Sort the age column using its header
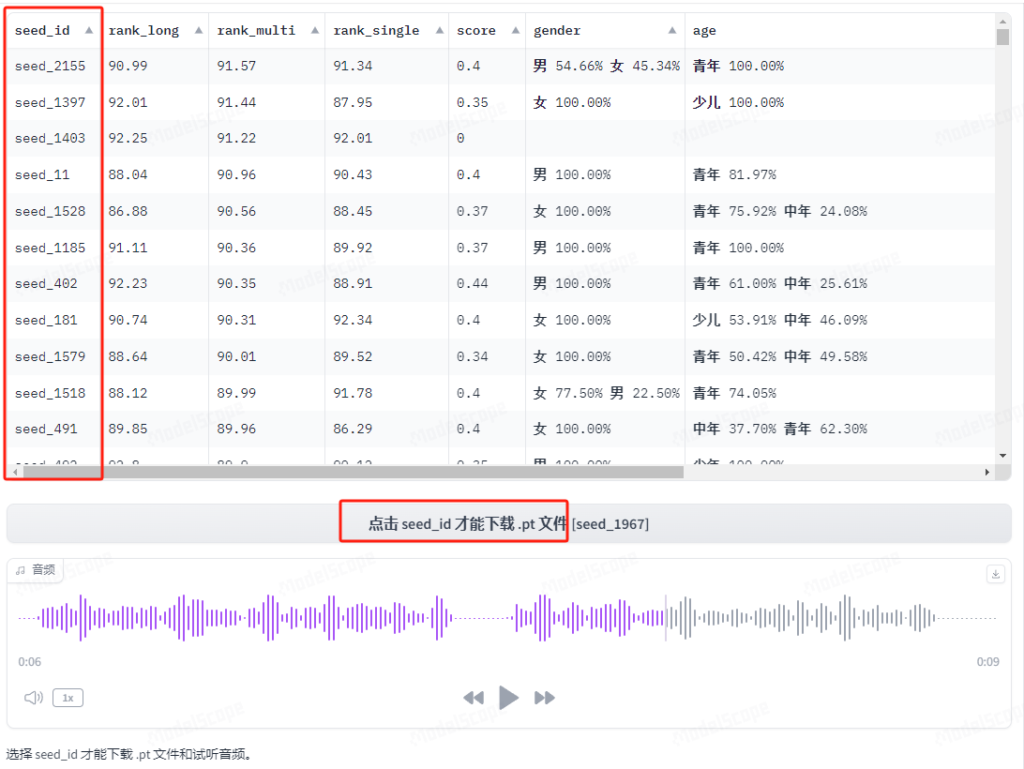The image size is (1024, 769). point(704,30)
